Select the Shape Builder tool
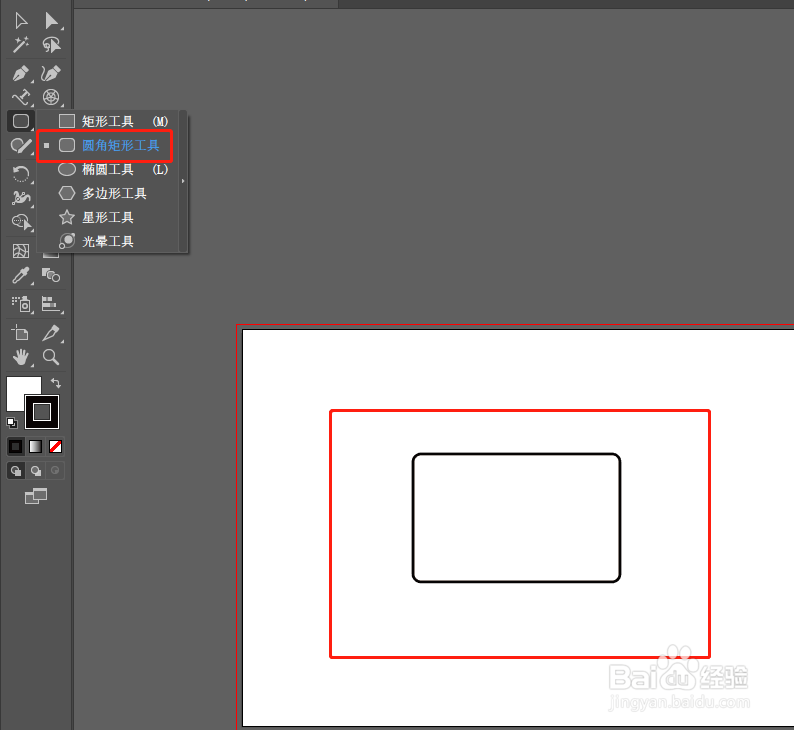Screen dimensions: 794x730 pos(21,222)
